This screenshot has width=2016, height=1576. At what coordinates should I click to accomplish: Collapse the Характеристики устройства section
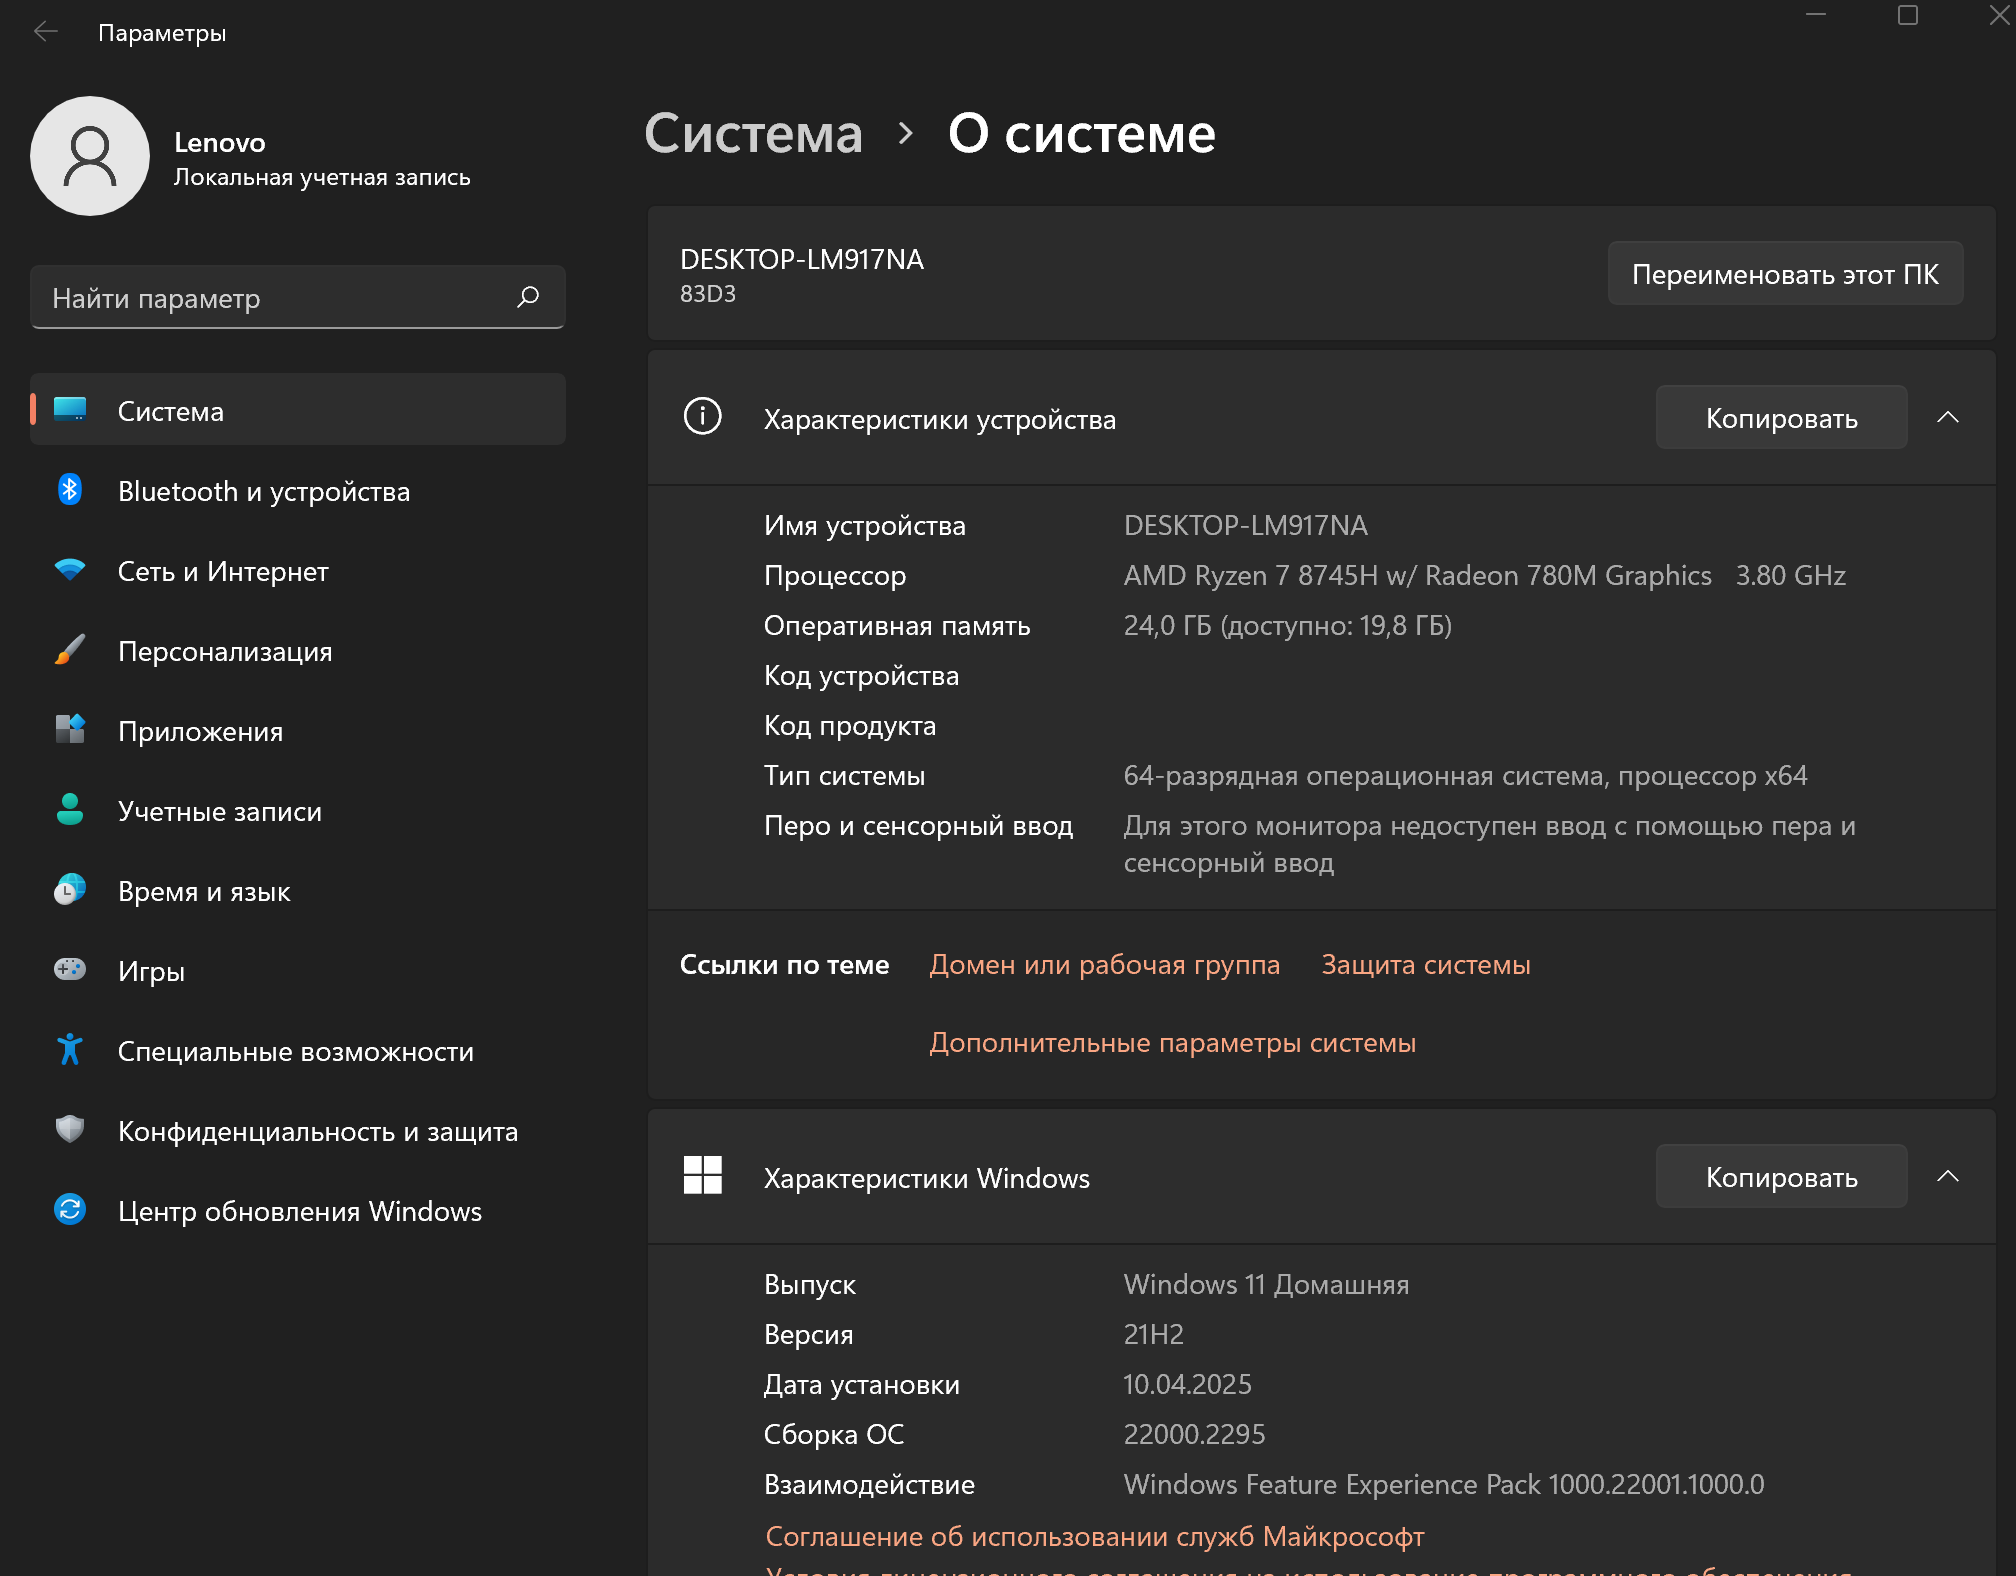1947,418
